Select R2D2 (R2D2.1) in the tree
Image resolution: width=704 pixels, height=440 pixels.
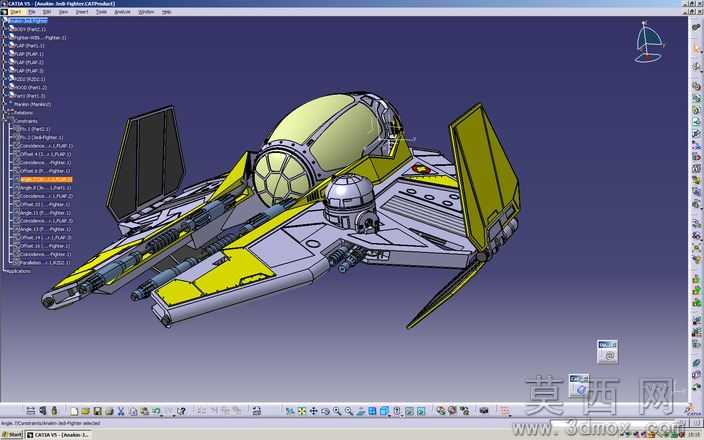pos(30,79)
